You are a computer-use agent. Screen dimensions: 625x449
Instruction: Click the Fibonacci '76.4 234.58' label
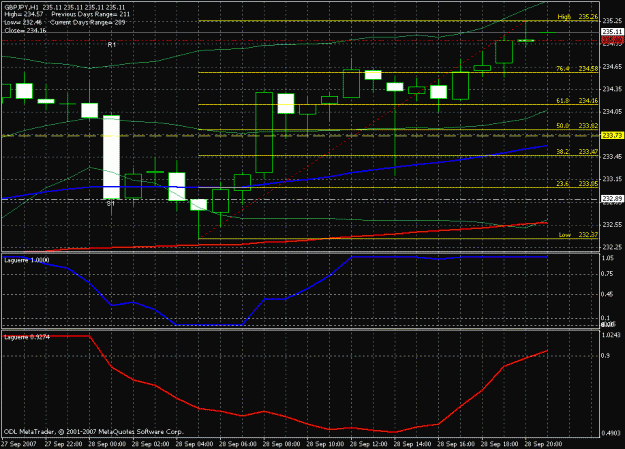pyautogui.click(x=577, y=69)
